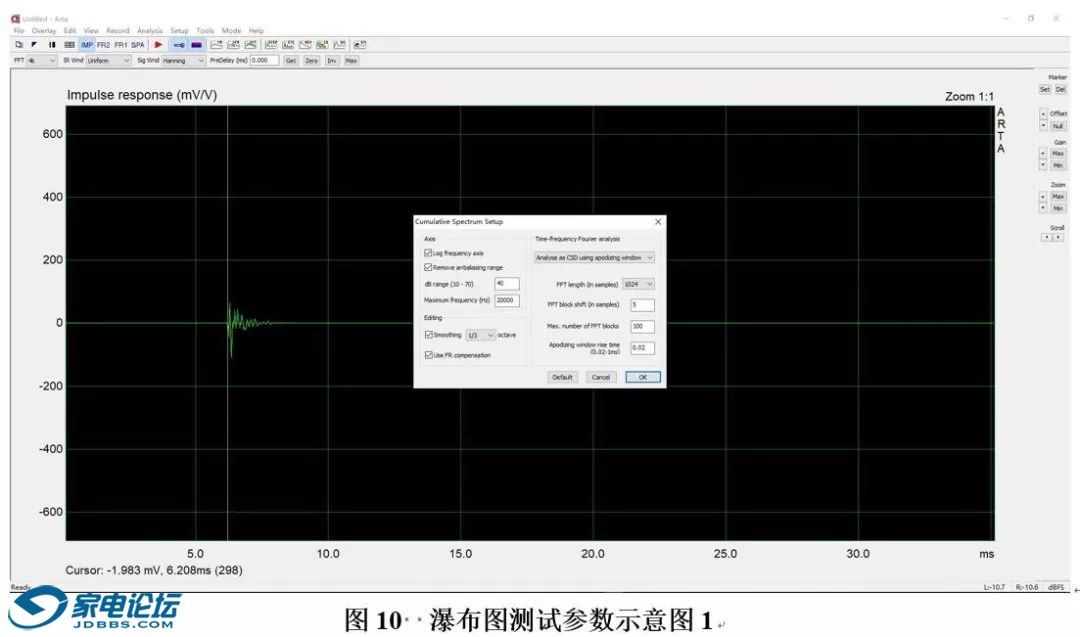Toggle the Log frequency axis checkbox

click(x=429, y=253)
